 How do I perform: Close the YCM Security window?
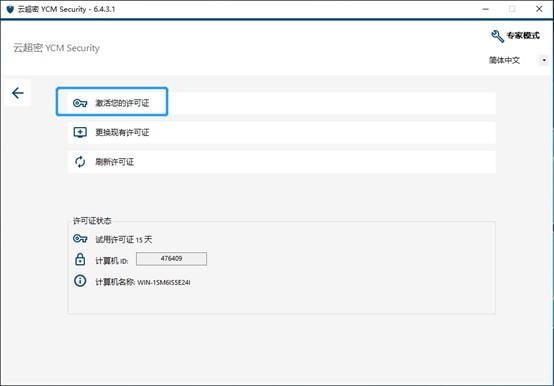point(539,9)
